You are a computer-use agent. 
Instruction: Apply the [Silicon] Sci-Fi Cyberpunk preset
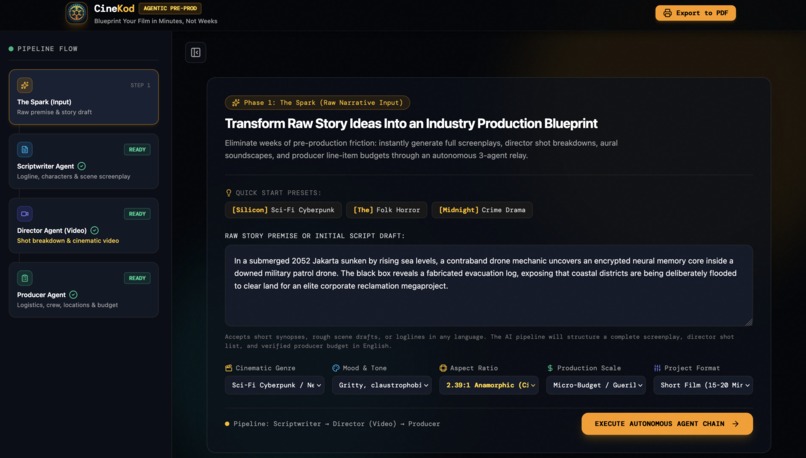[x=283, y=210]
